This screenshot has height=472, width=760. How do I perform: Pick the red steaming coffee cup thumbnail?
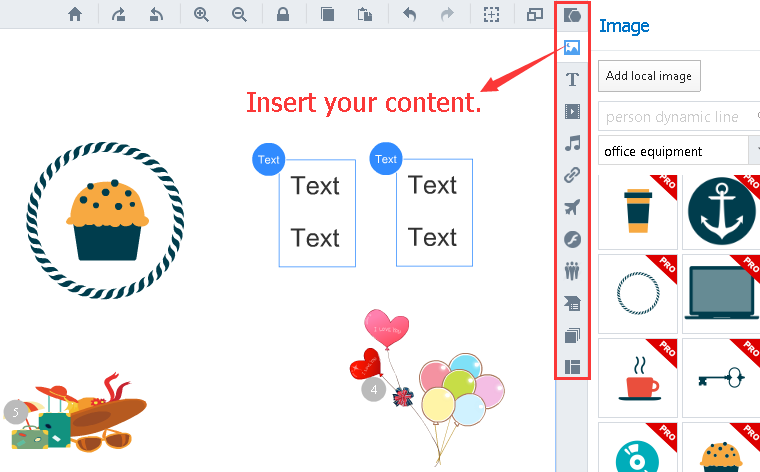tap(638, 378)
